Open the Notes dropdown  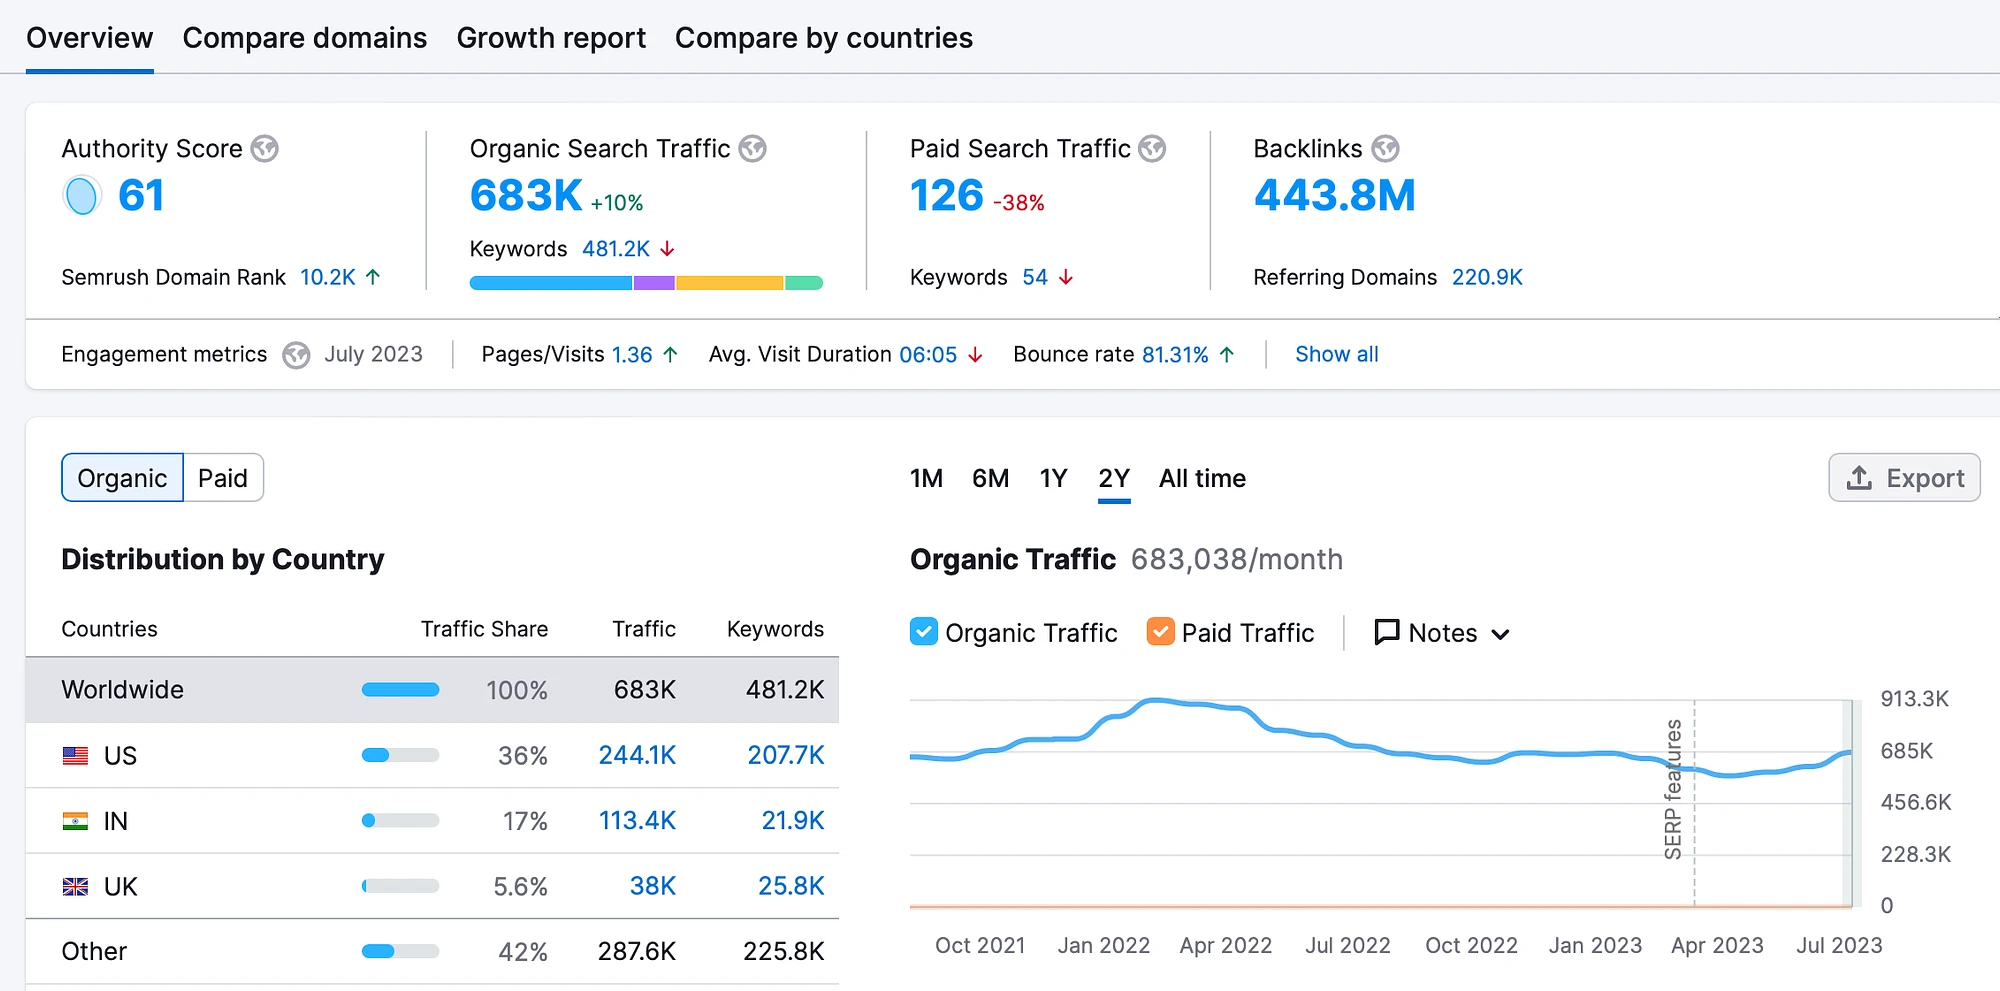point(1441,633)
